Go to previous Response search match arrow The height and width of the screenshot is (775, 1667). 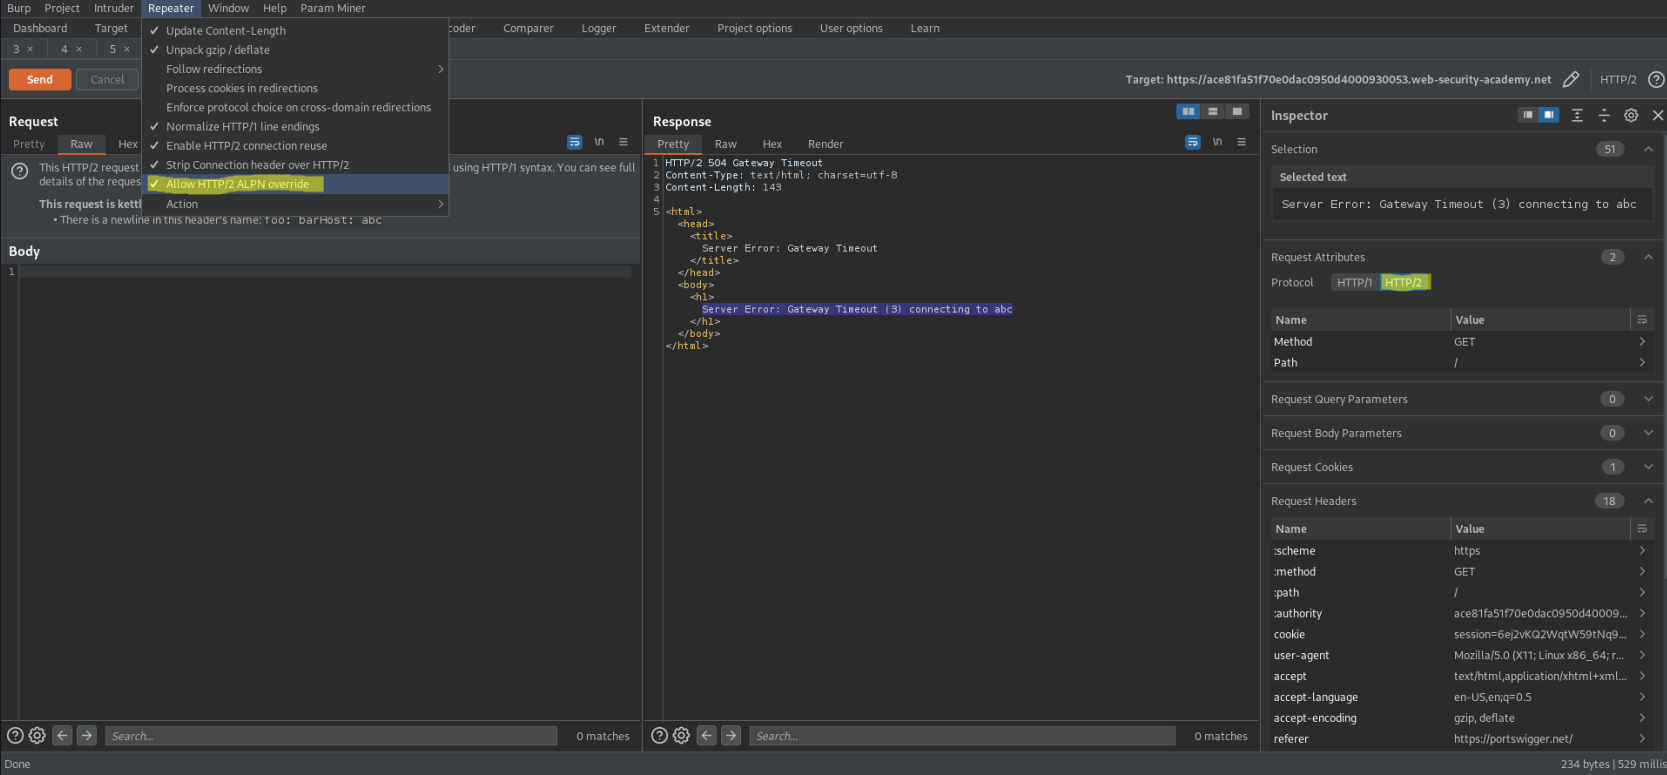706,735
